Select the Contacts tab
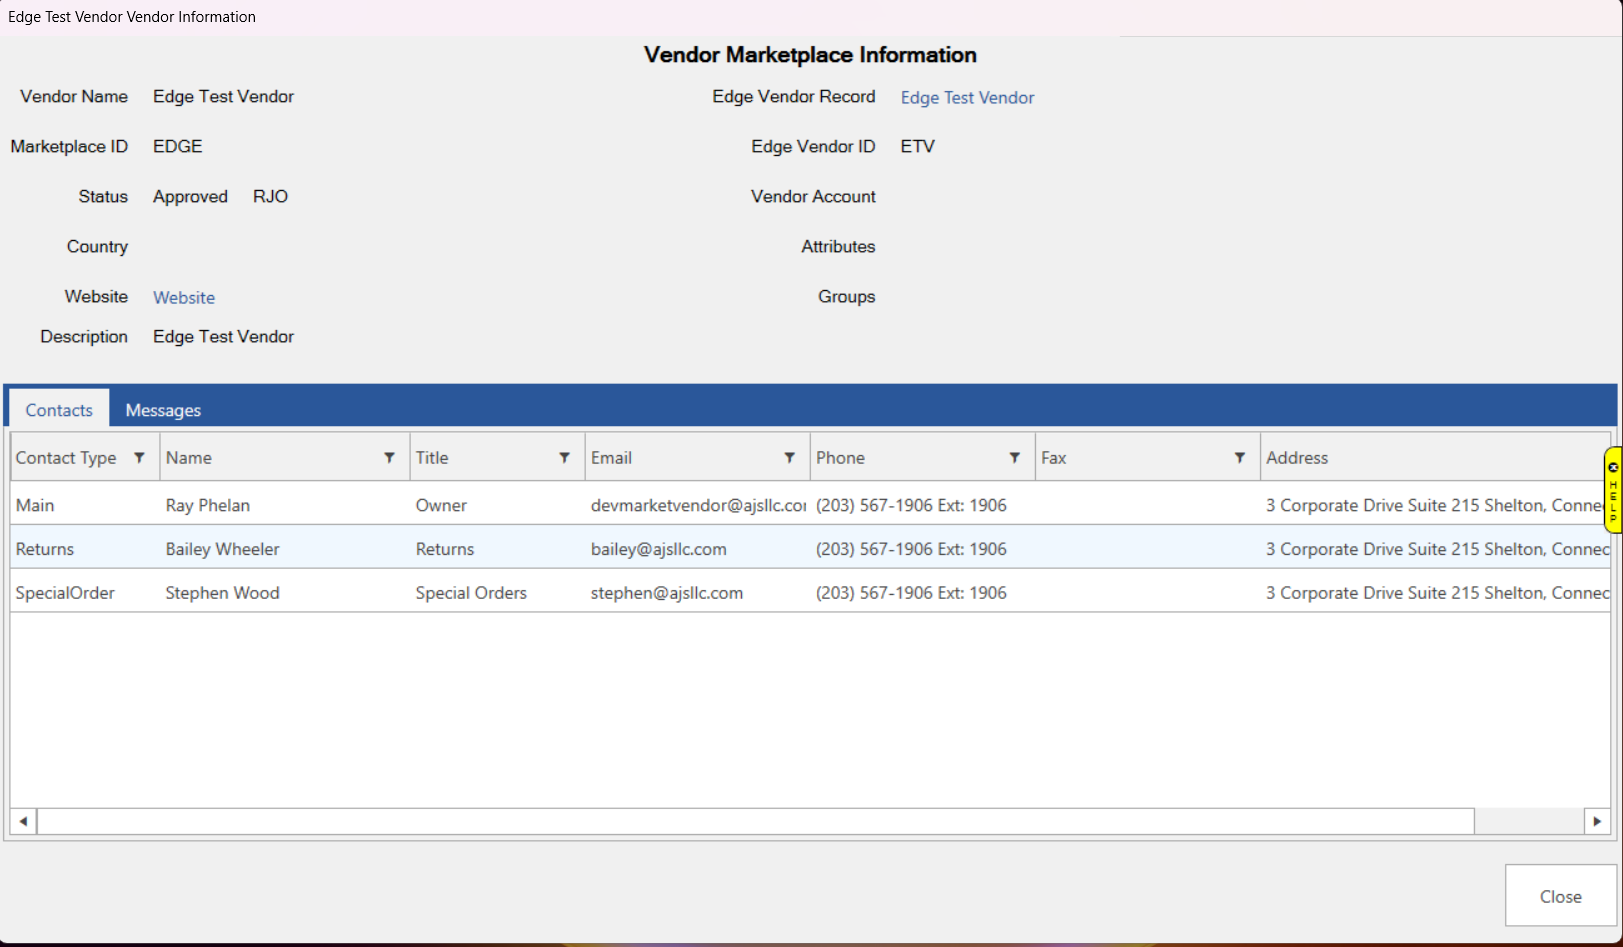 pos(59,410)
